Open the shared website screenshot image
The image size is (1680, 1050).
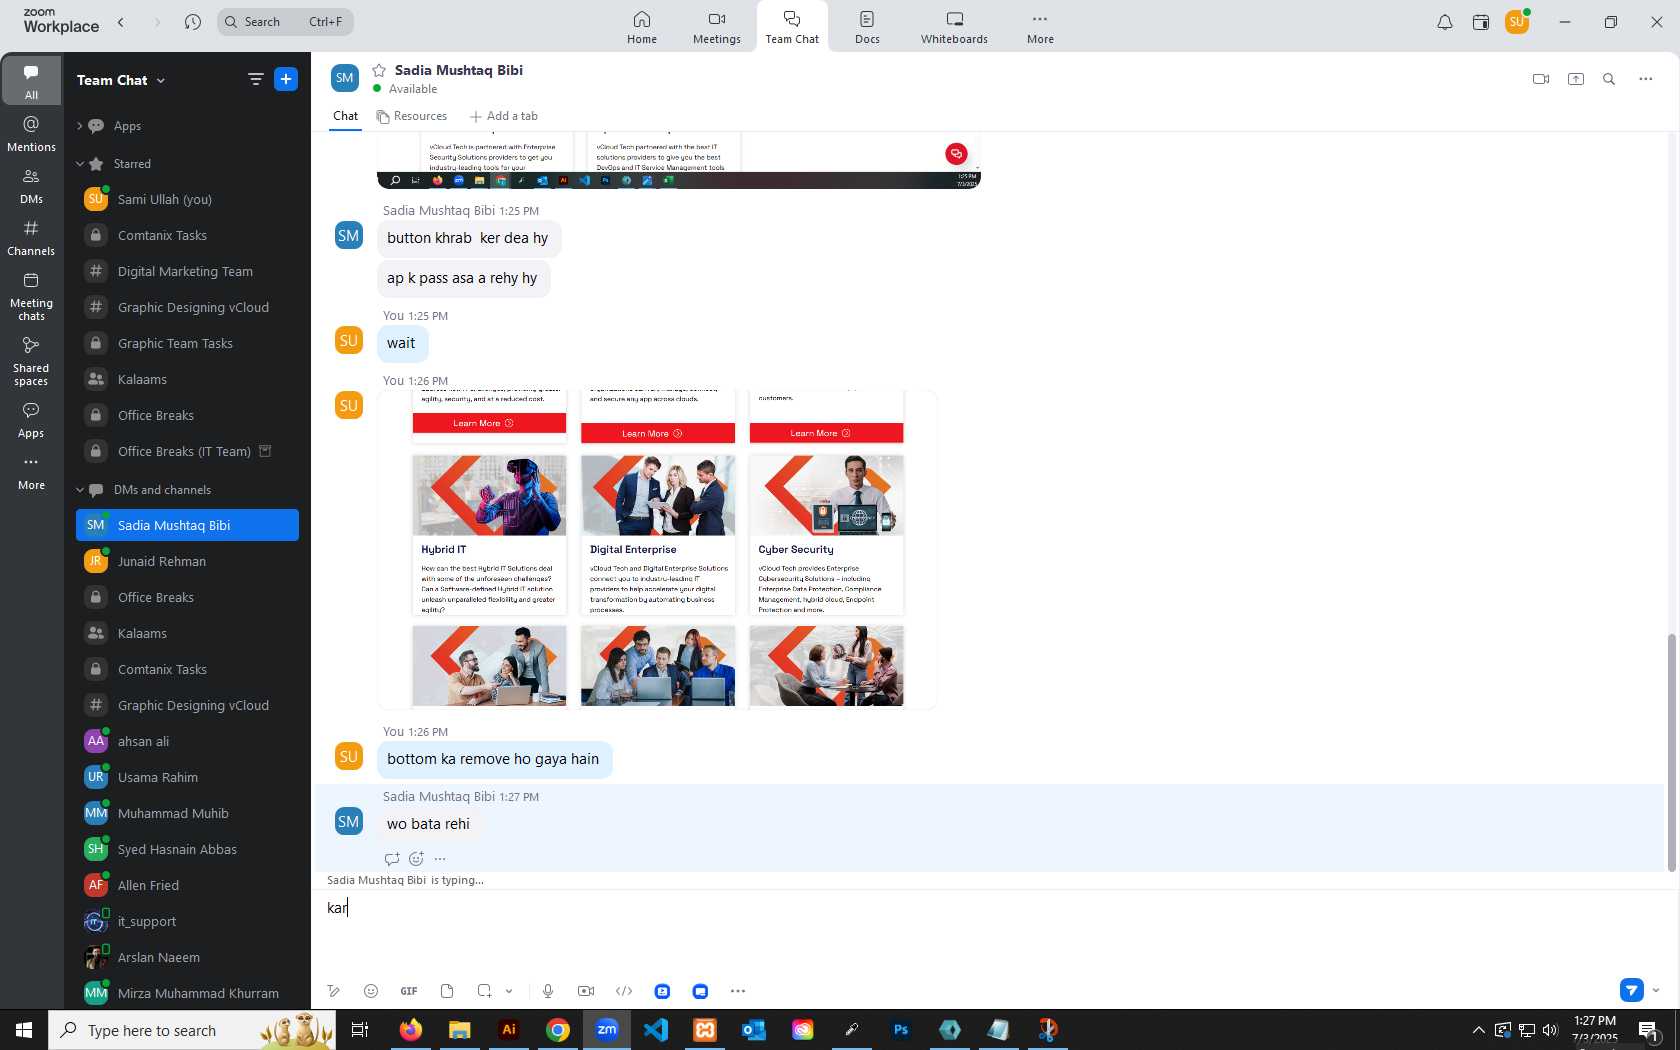[x=657, y=549]
